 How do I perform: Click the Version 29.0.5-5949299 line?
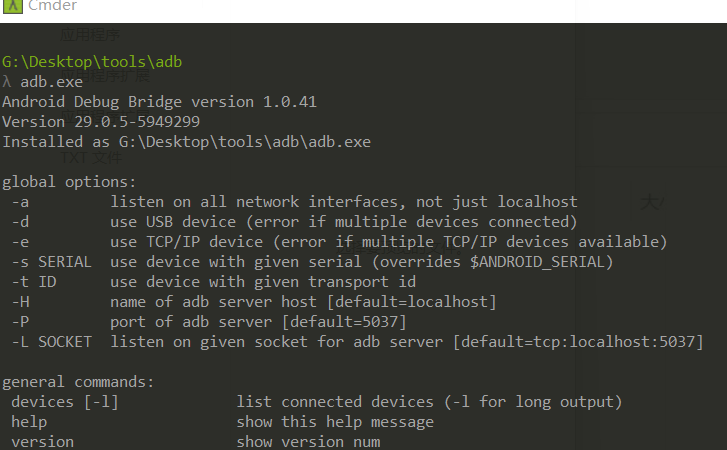coord(101,122)
